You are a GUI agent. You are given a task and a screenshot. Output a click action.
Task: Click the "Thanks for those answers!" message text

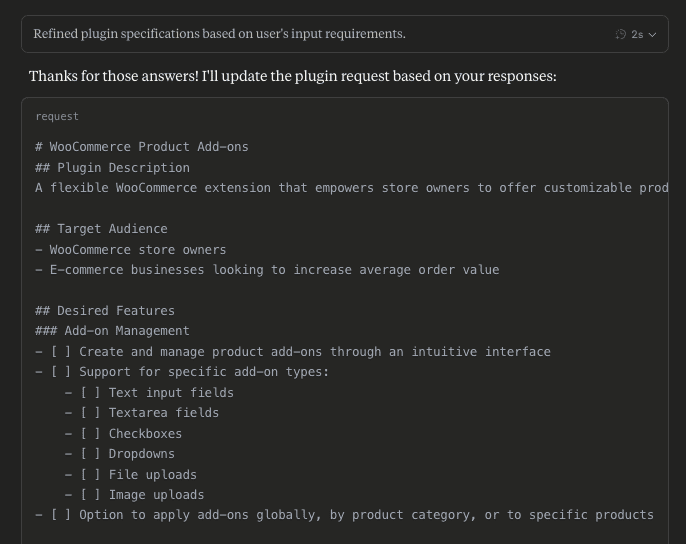(114, 76)
